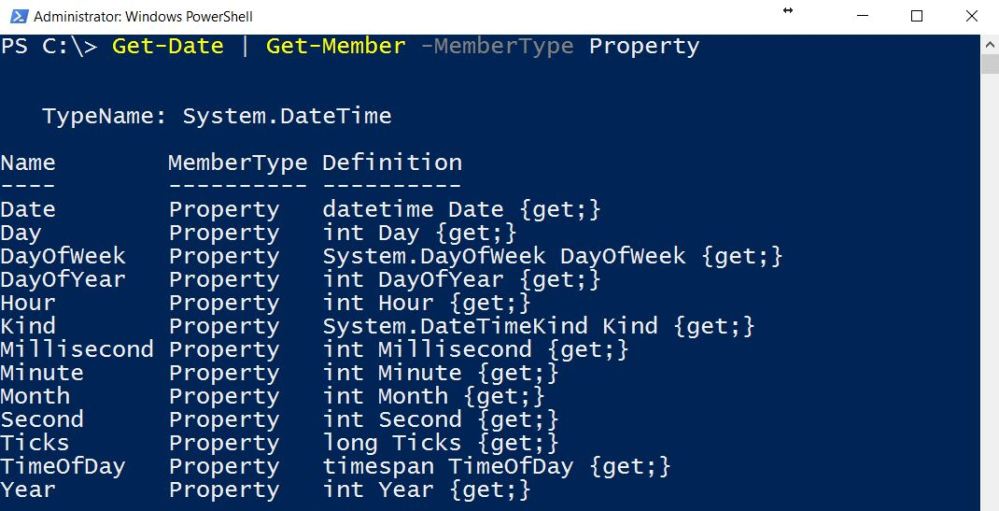Click the Definition column header
Viewport: 999px width, 511px height.
[x=392, y=163]
